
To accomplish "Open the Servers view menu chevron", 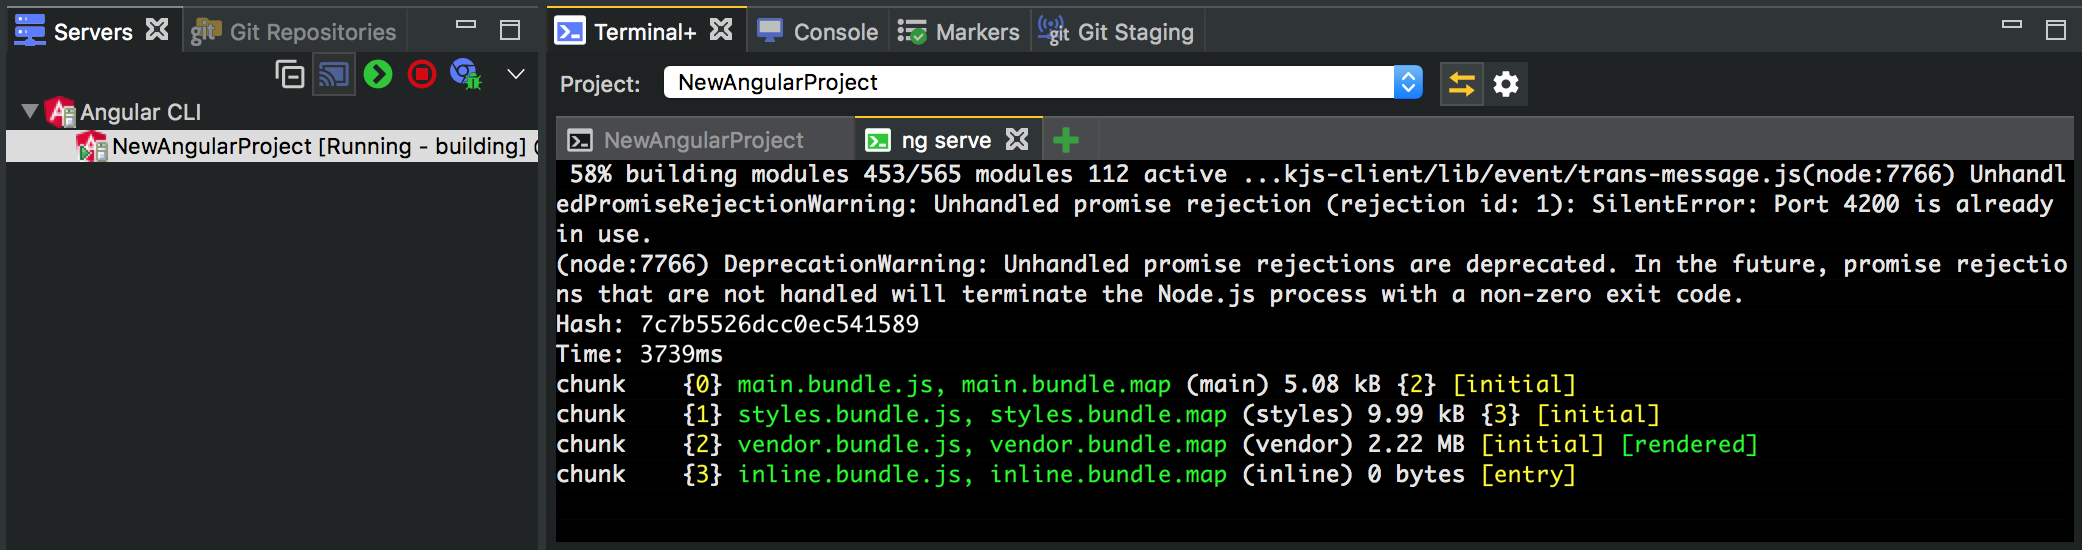I will 516,74.
